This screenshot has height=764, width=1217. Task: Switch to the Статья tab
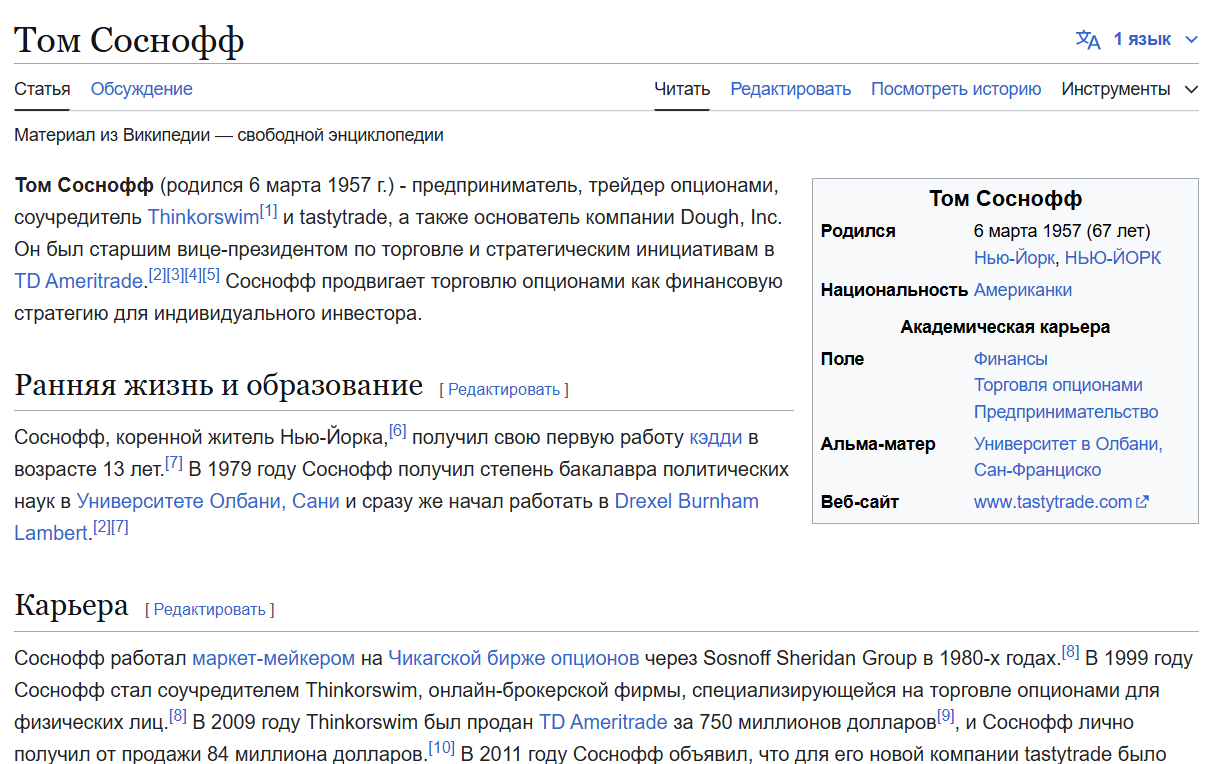pyautogui.click(x=42, y=89)
